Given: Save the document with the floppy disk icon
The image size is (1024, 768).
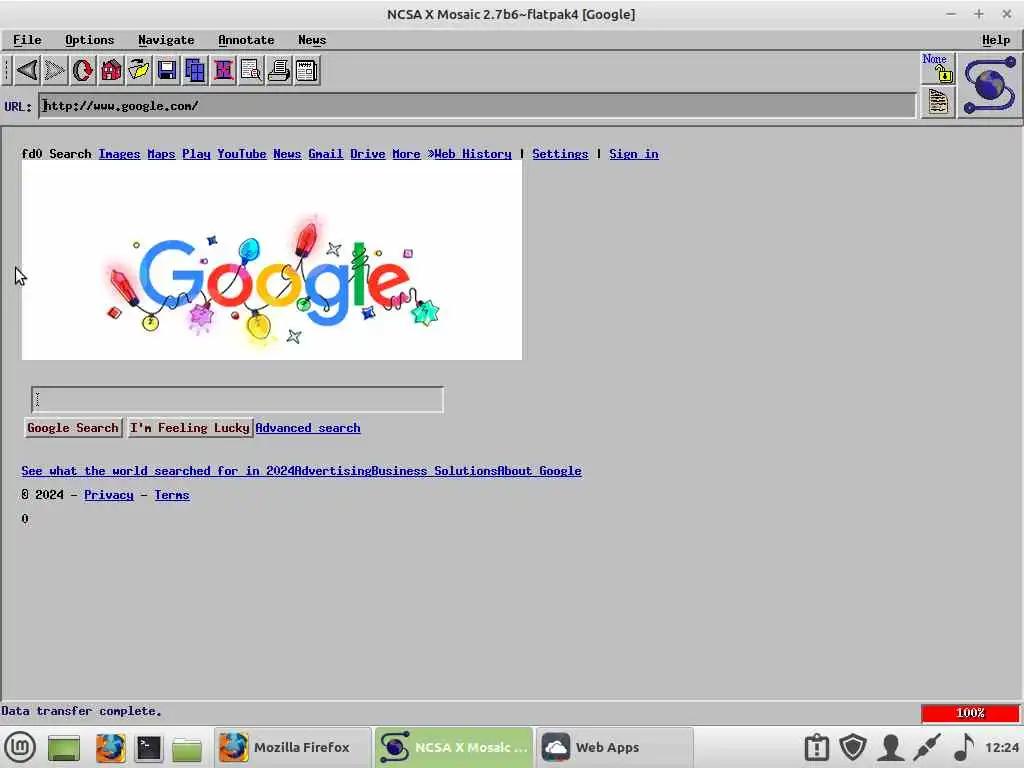Looking at the screenshot, I should [x=167, y=70].
